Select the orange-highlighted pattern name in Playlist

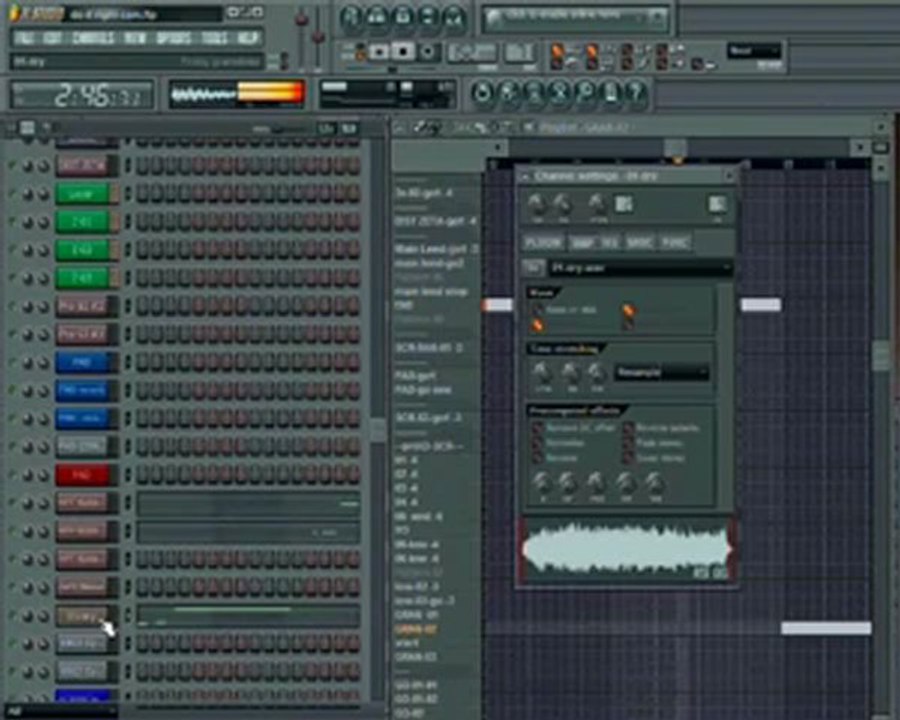click(x=416, y=629)
